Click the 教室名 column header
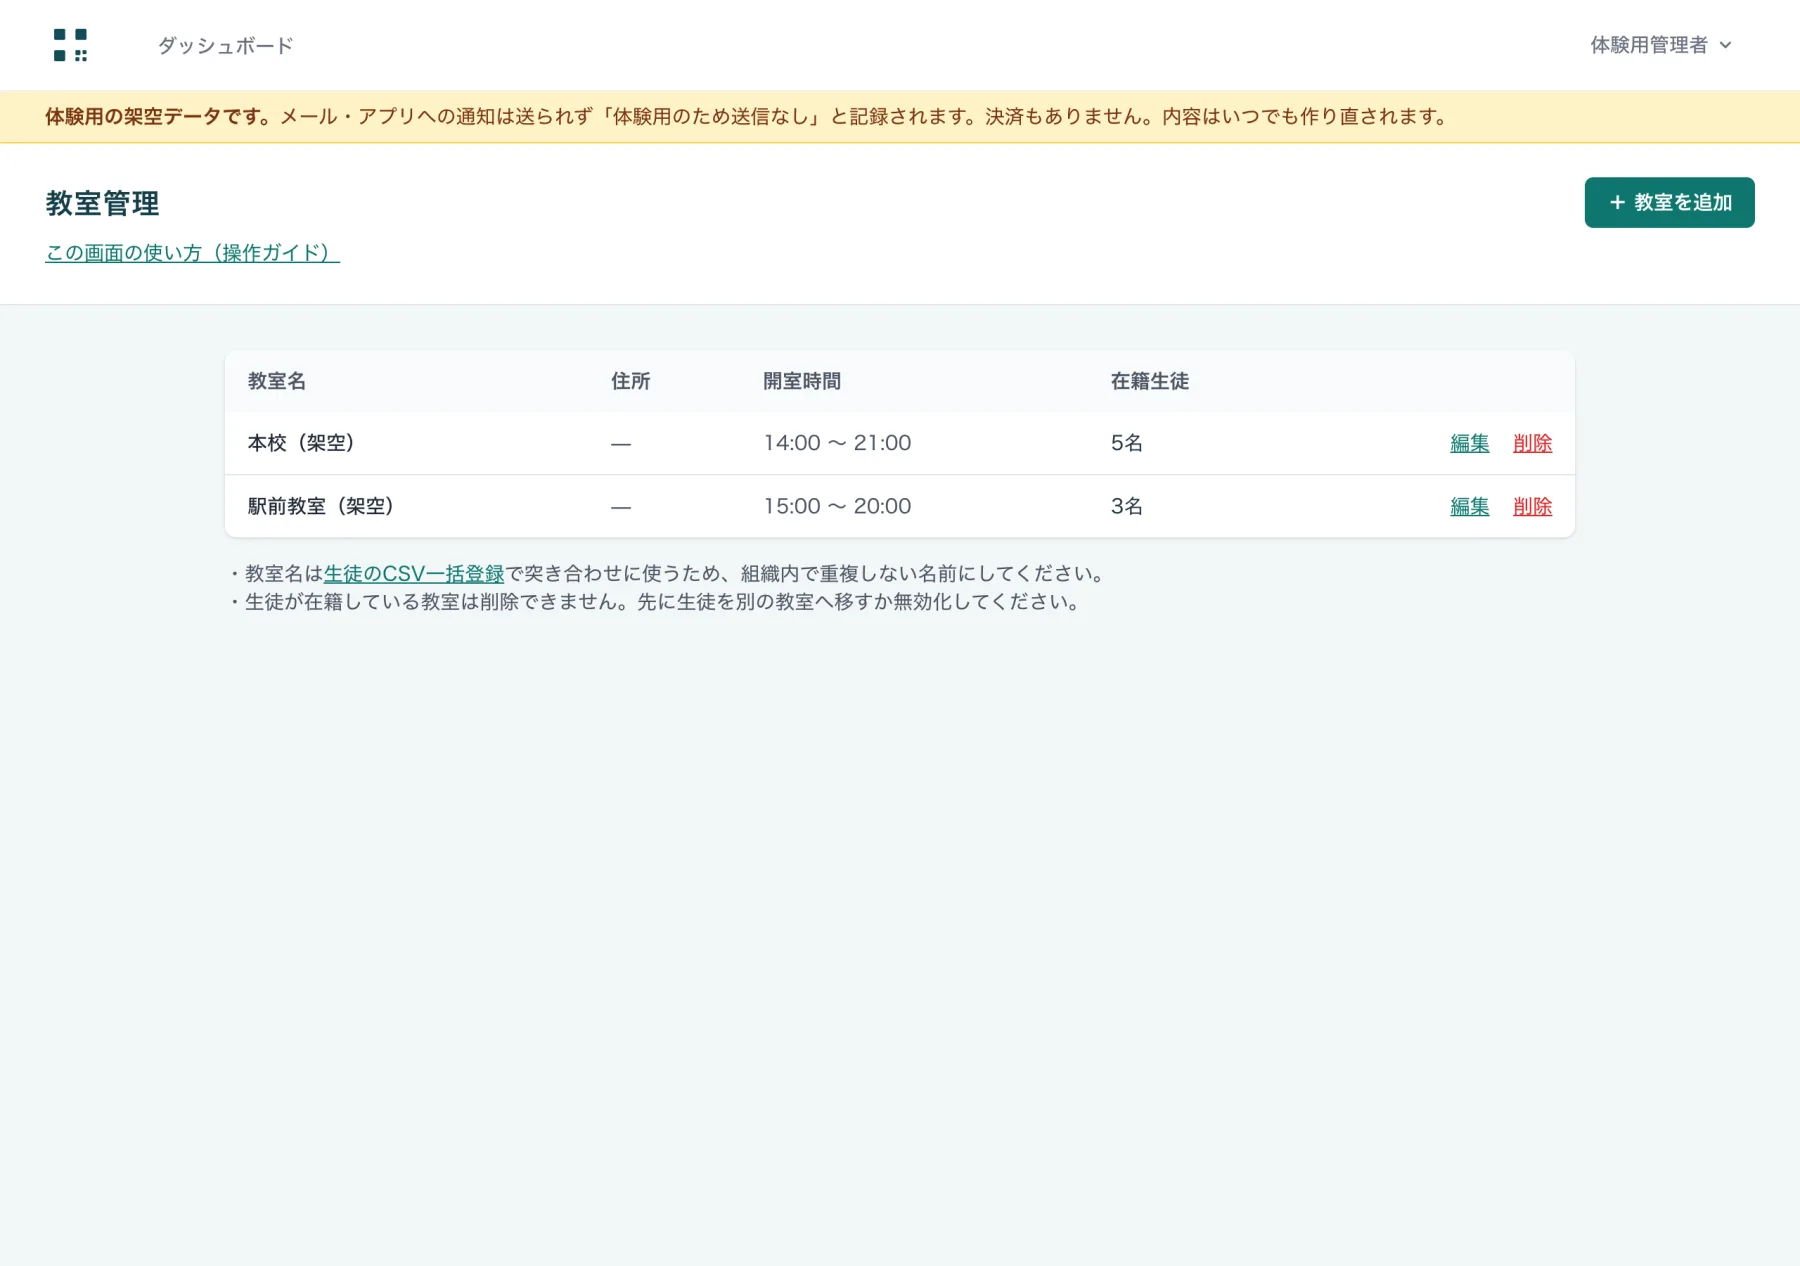The width and height of the screenshot is (1800, 1266). 277,381
